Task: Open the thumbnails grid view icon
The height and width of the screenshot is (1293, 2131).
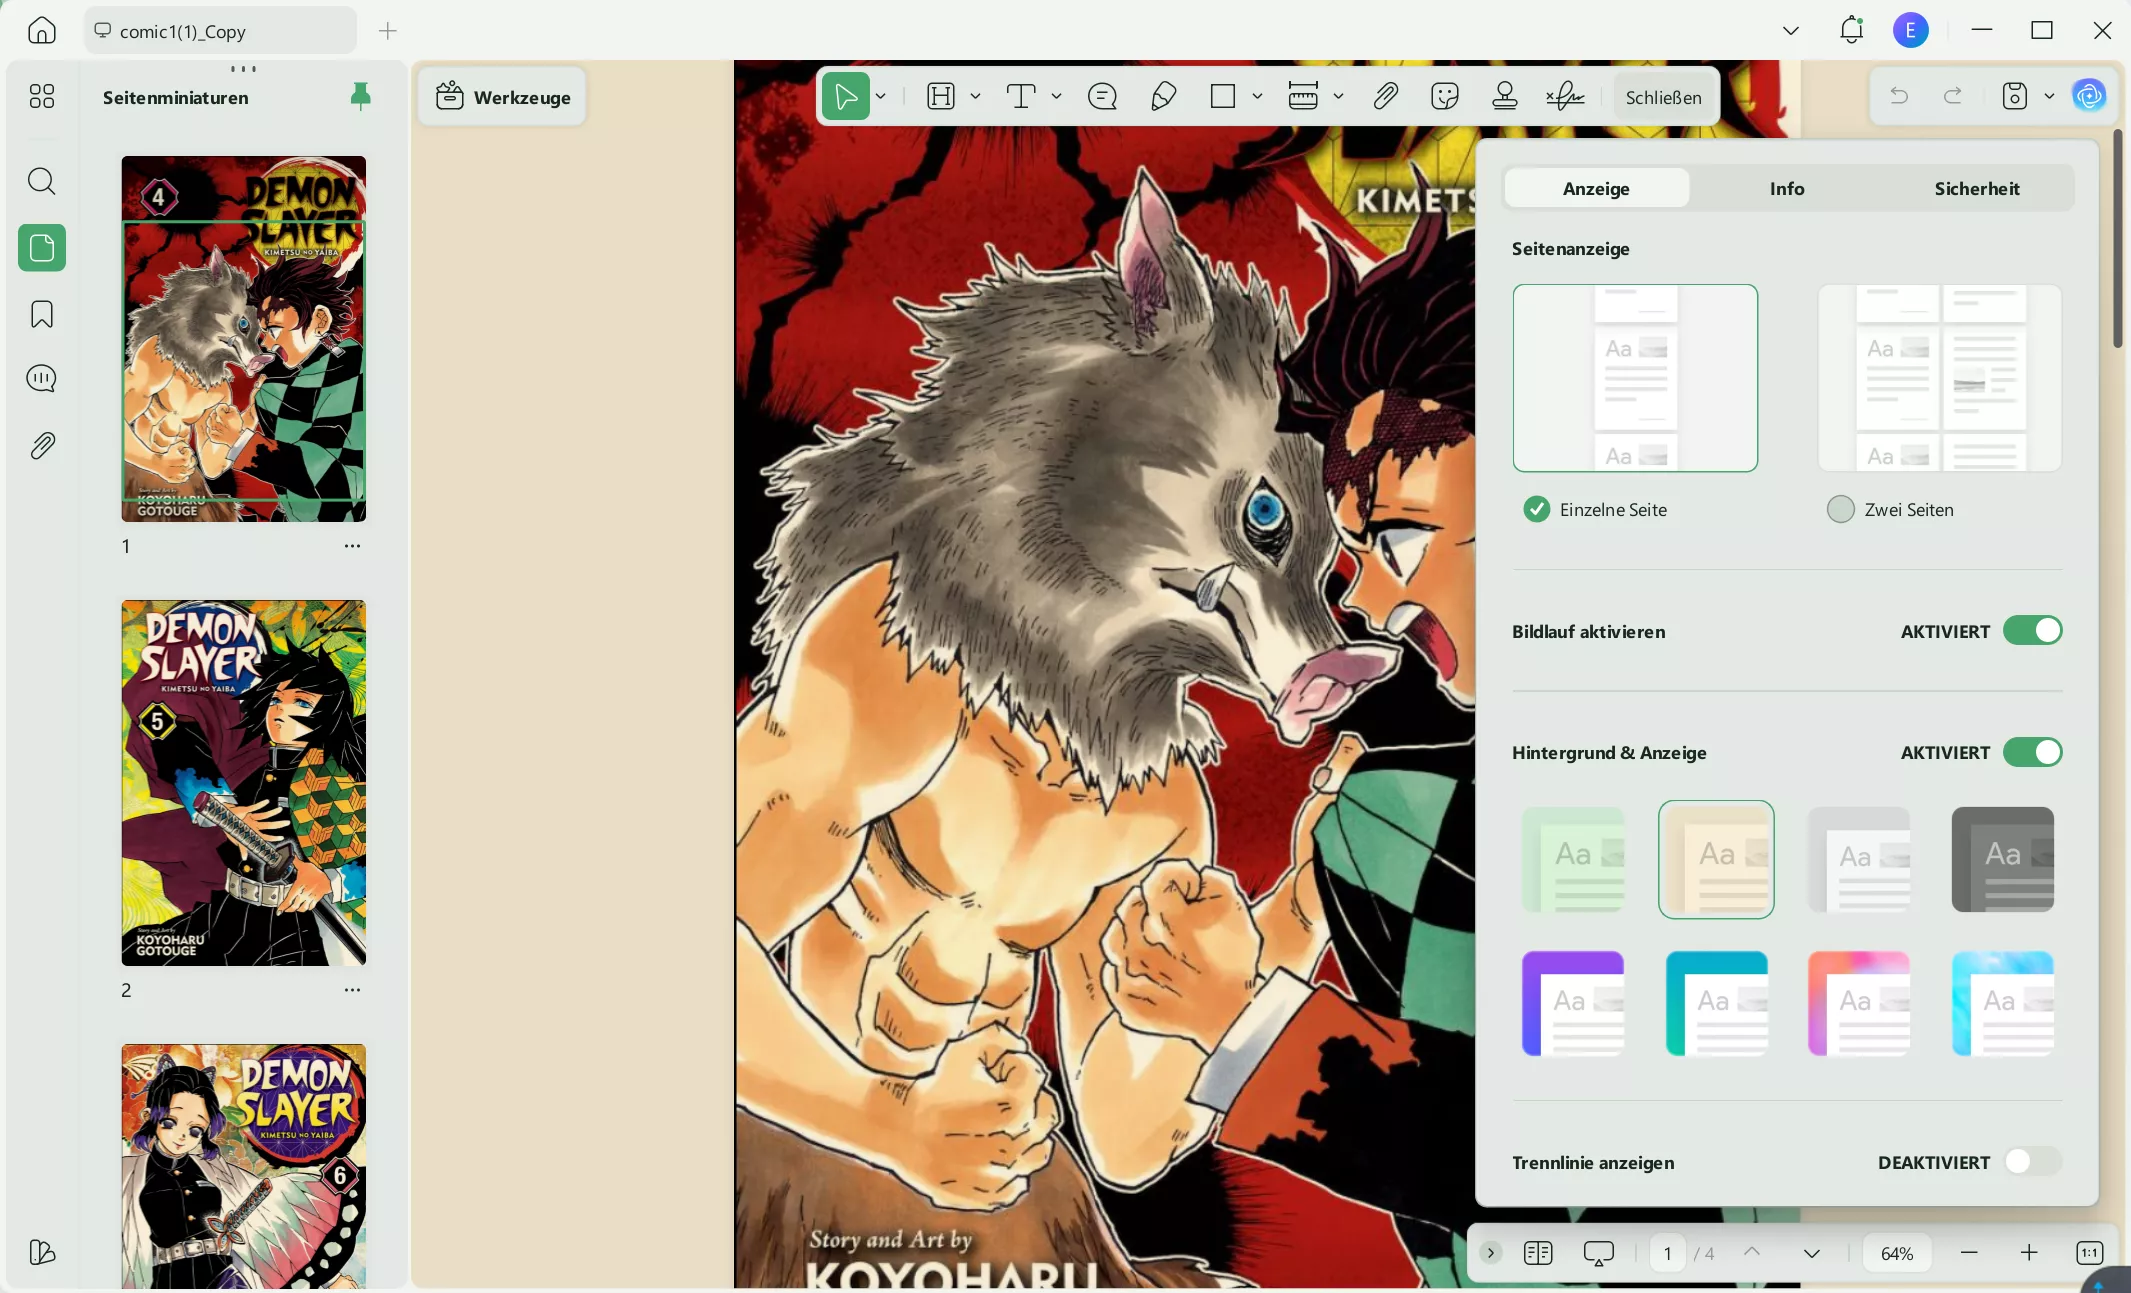Action: [x=42, y=96]
